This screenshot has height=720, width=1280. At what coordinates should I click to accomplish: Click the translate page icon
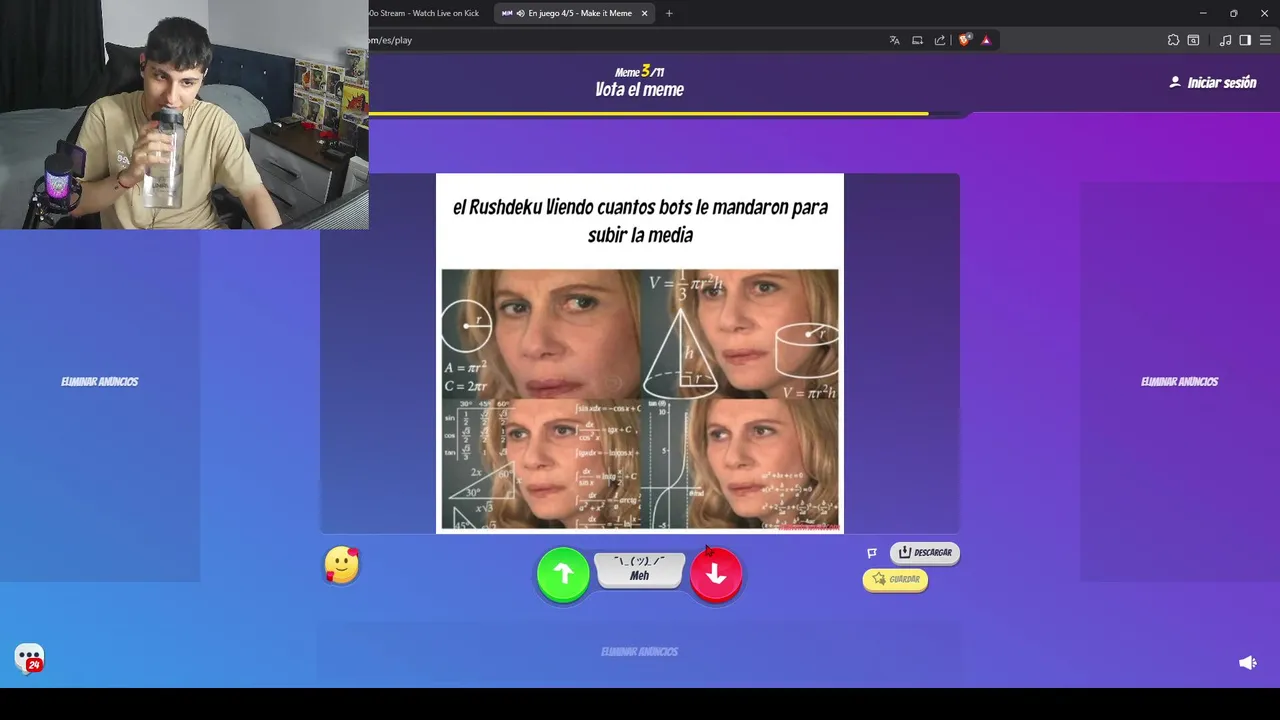coord(894,40)
